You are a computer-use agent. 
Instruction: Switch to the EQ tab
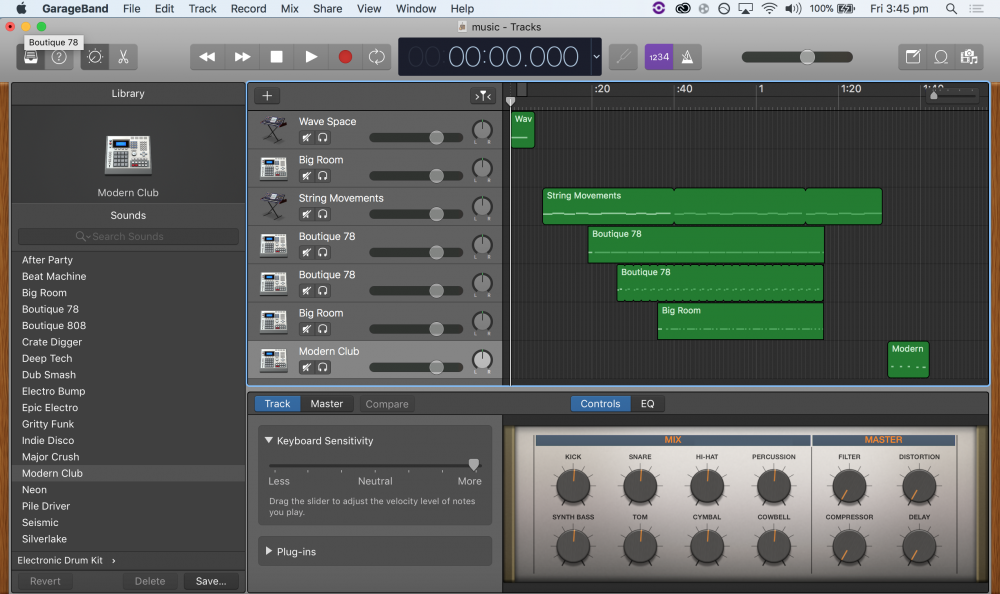tap(647, 404)
